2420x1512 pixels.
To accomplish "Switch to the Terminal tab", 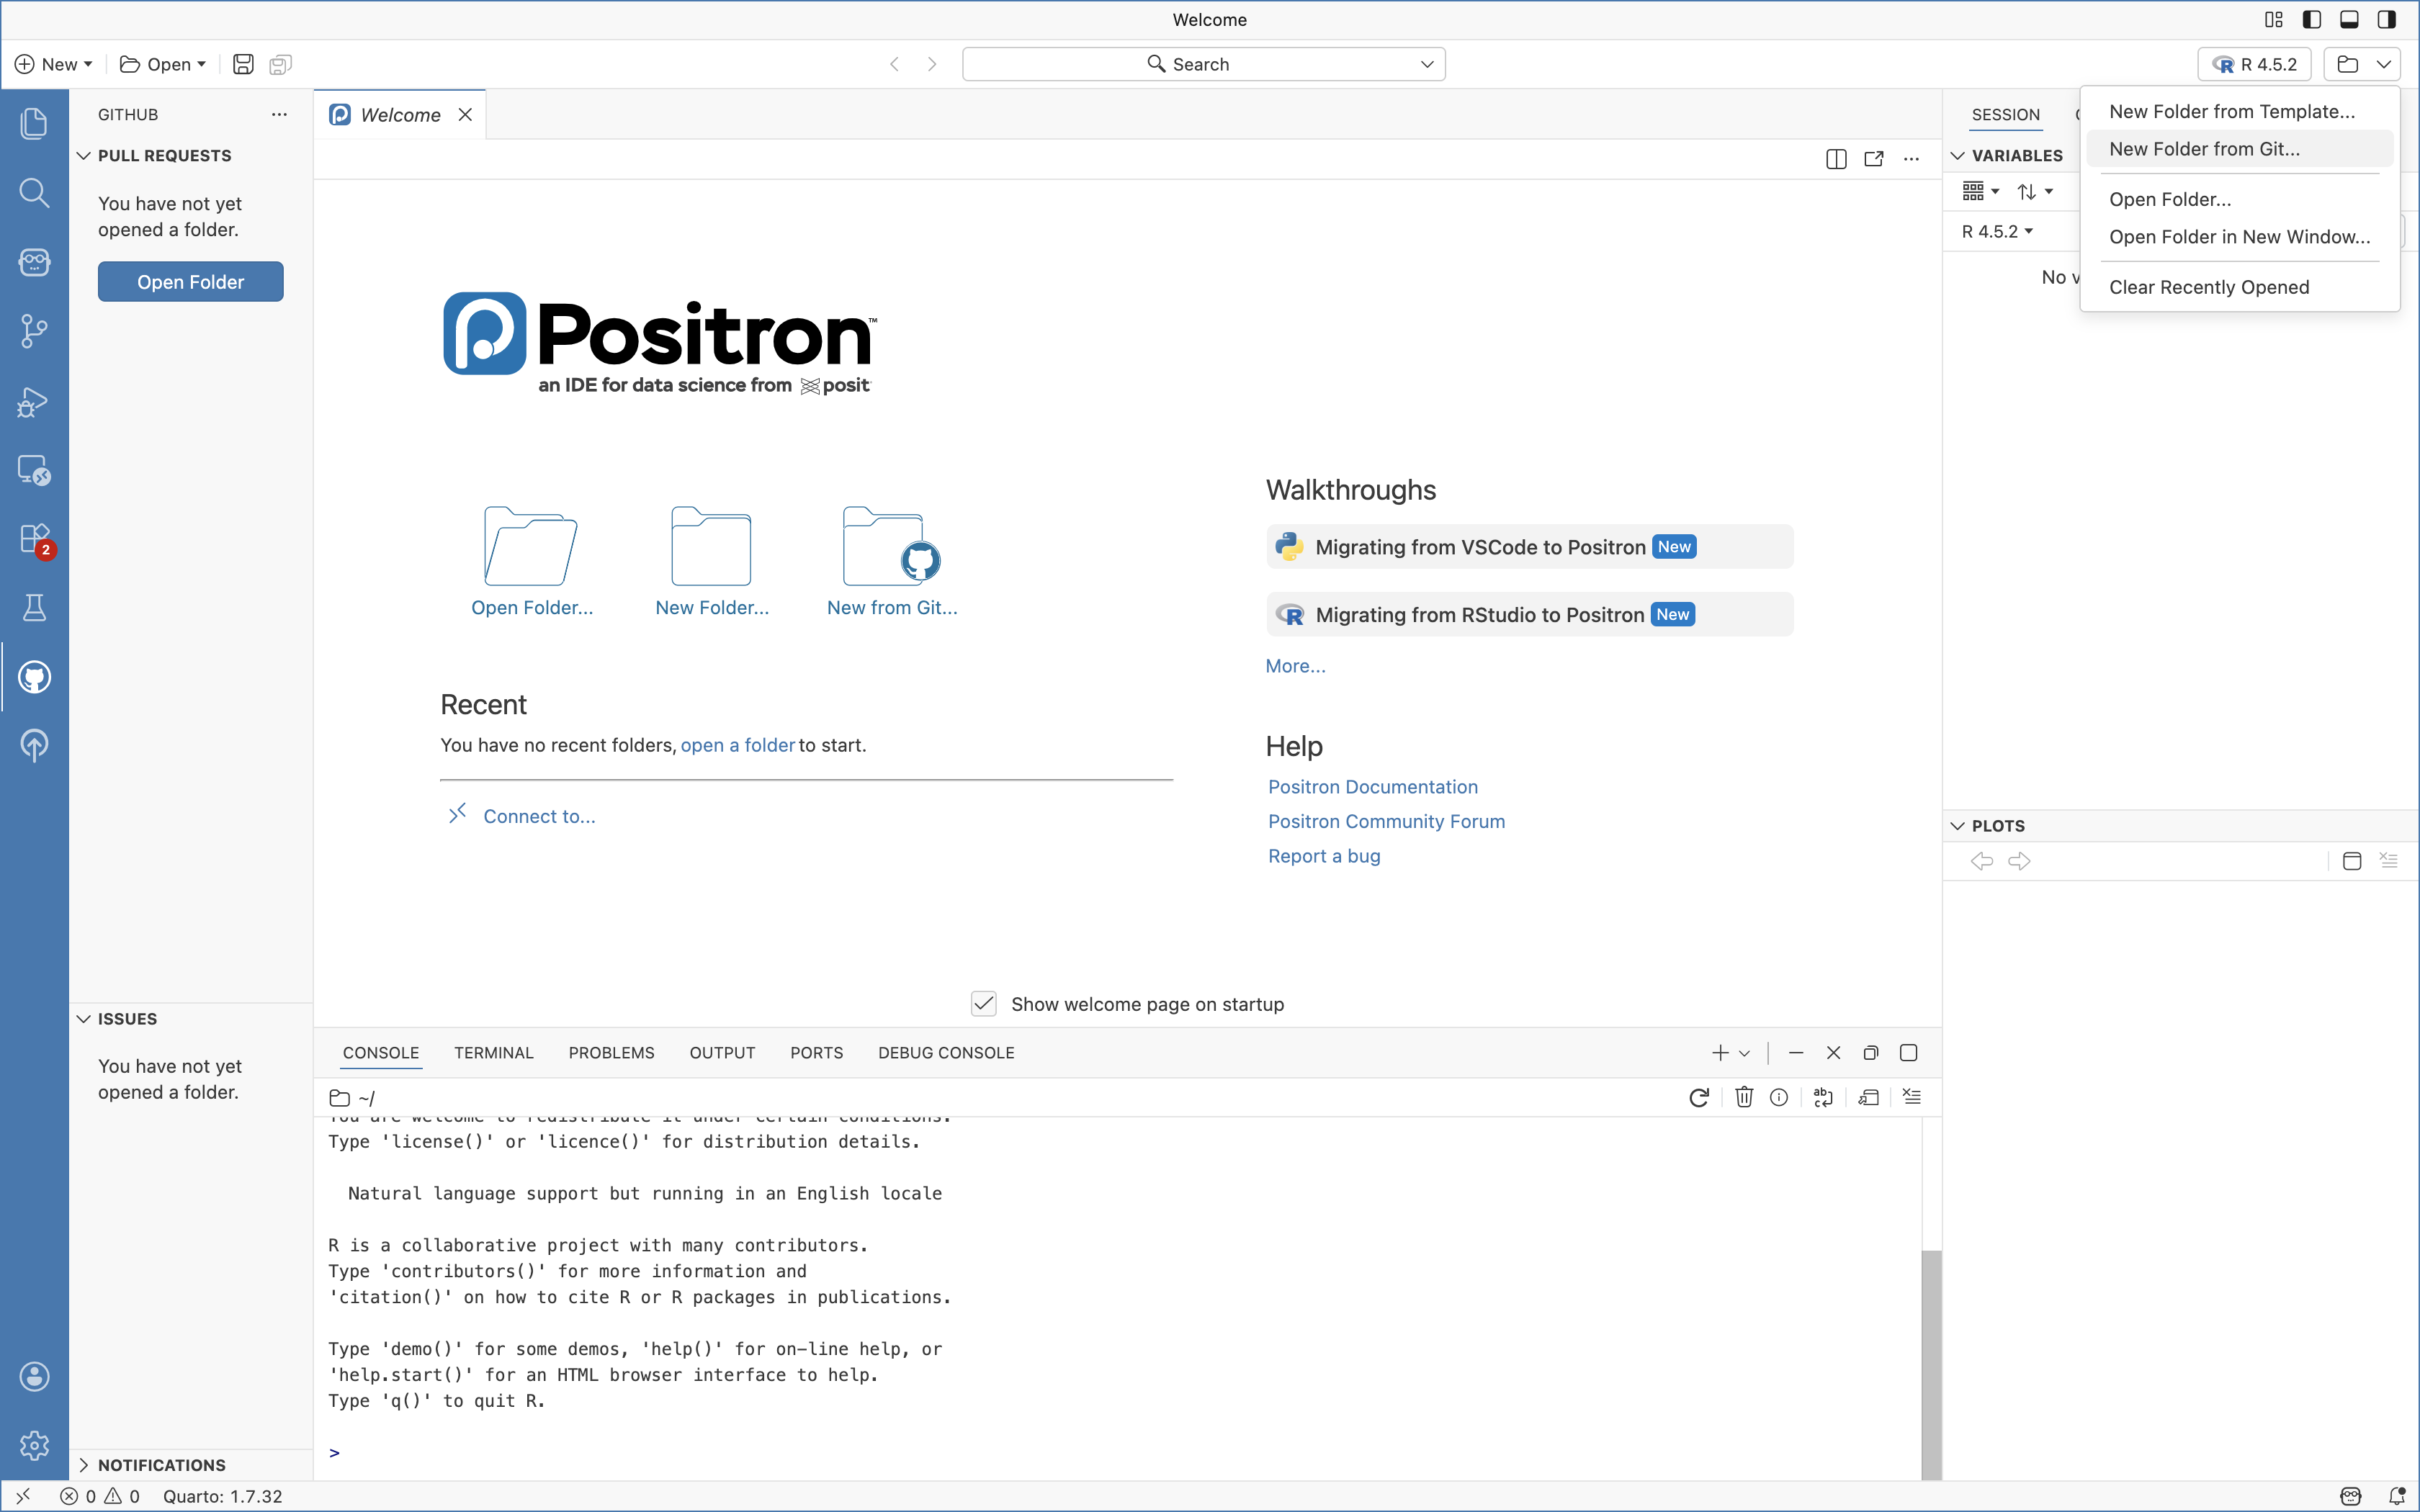I will click(x=493, y=1053).
